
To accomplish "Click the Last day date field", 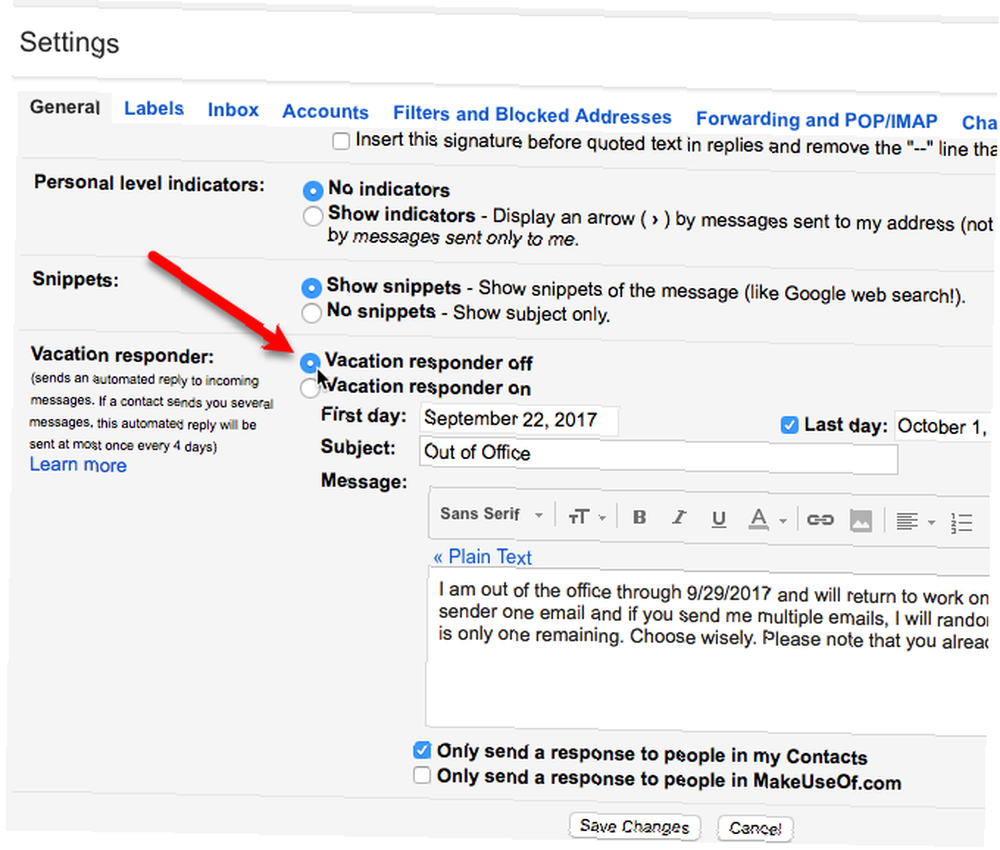I will pos(942,426).
